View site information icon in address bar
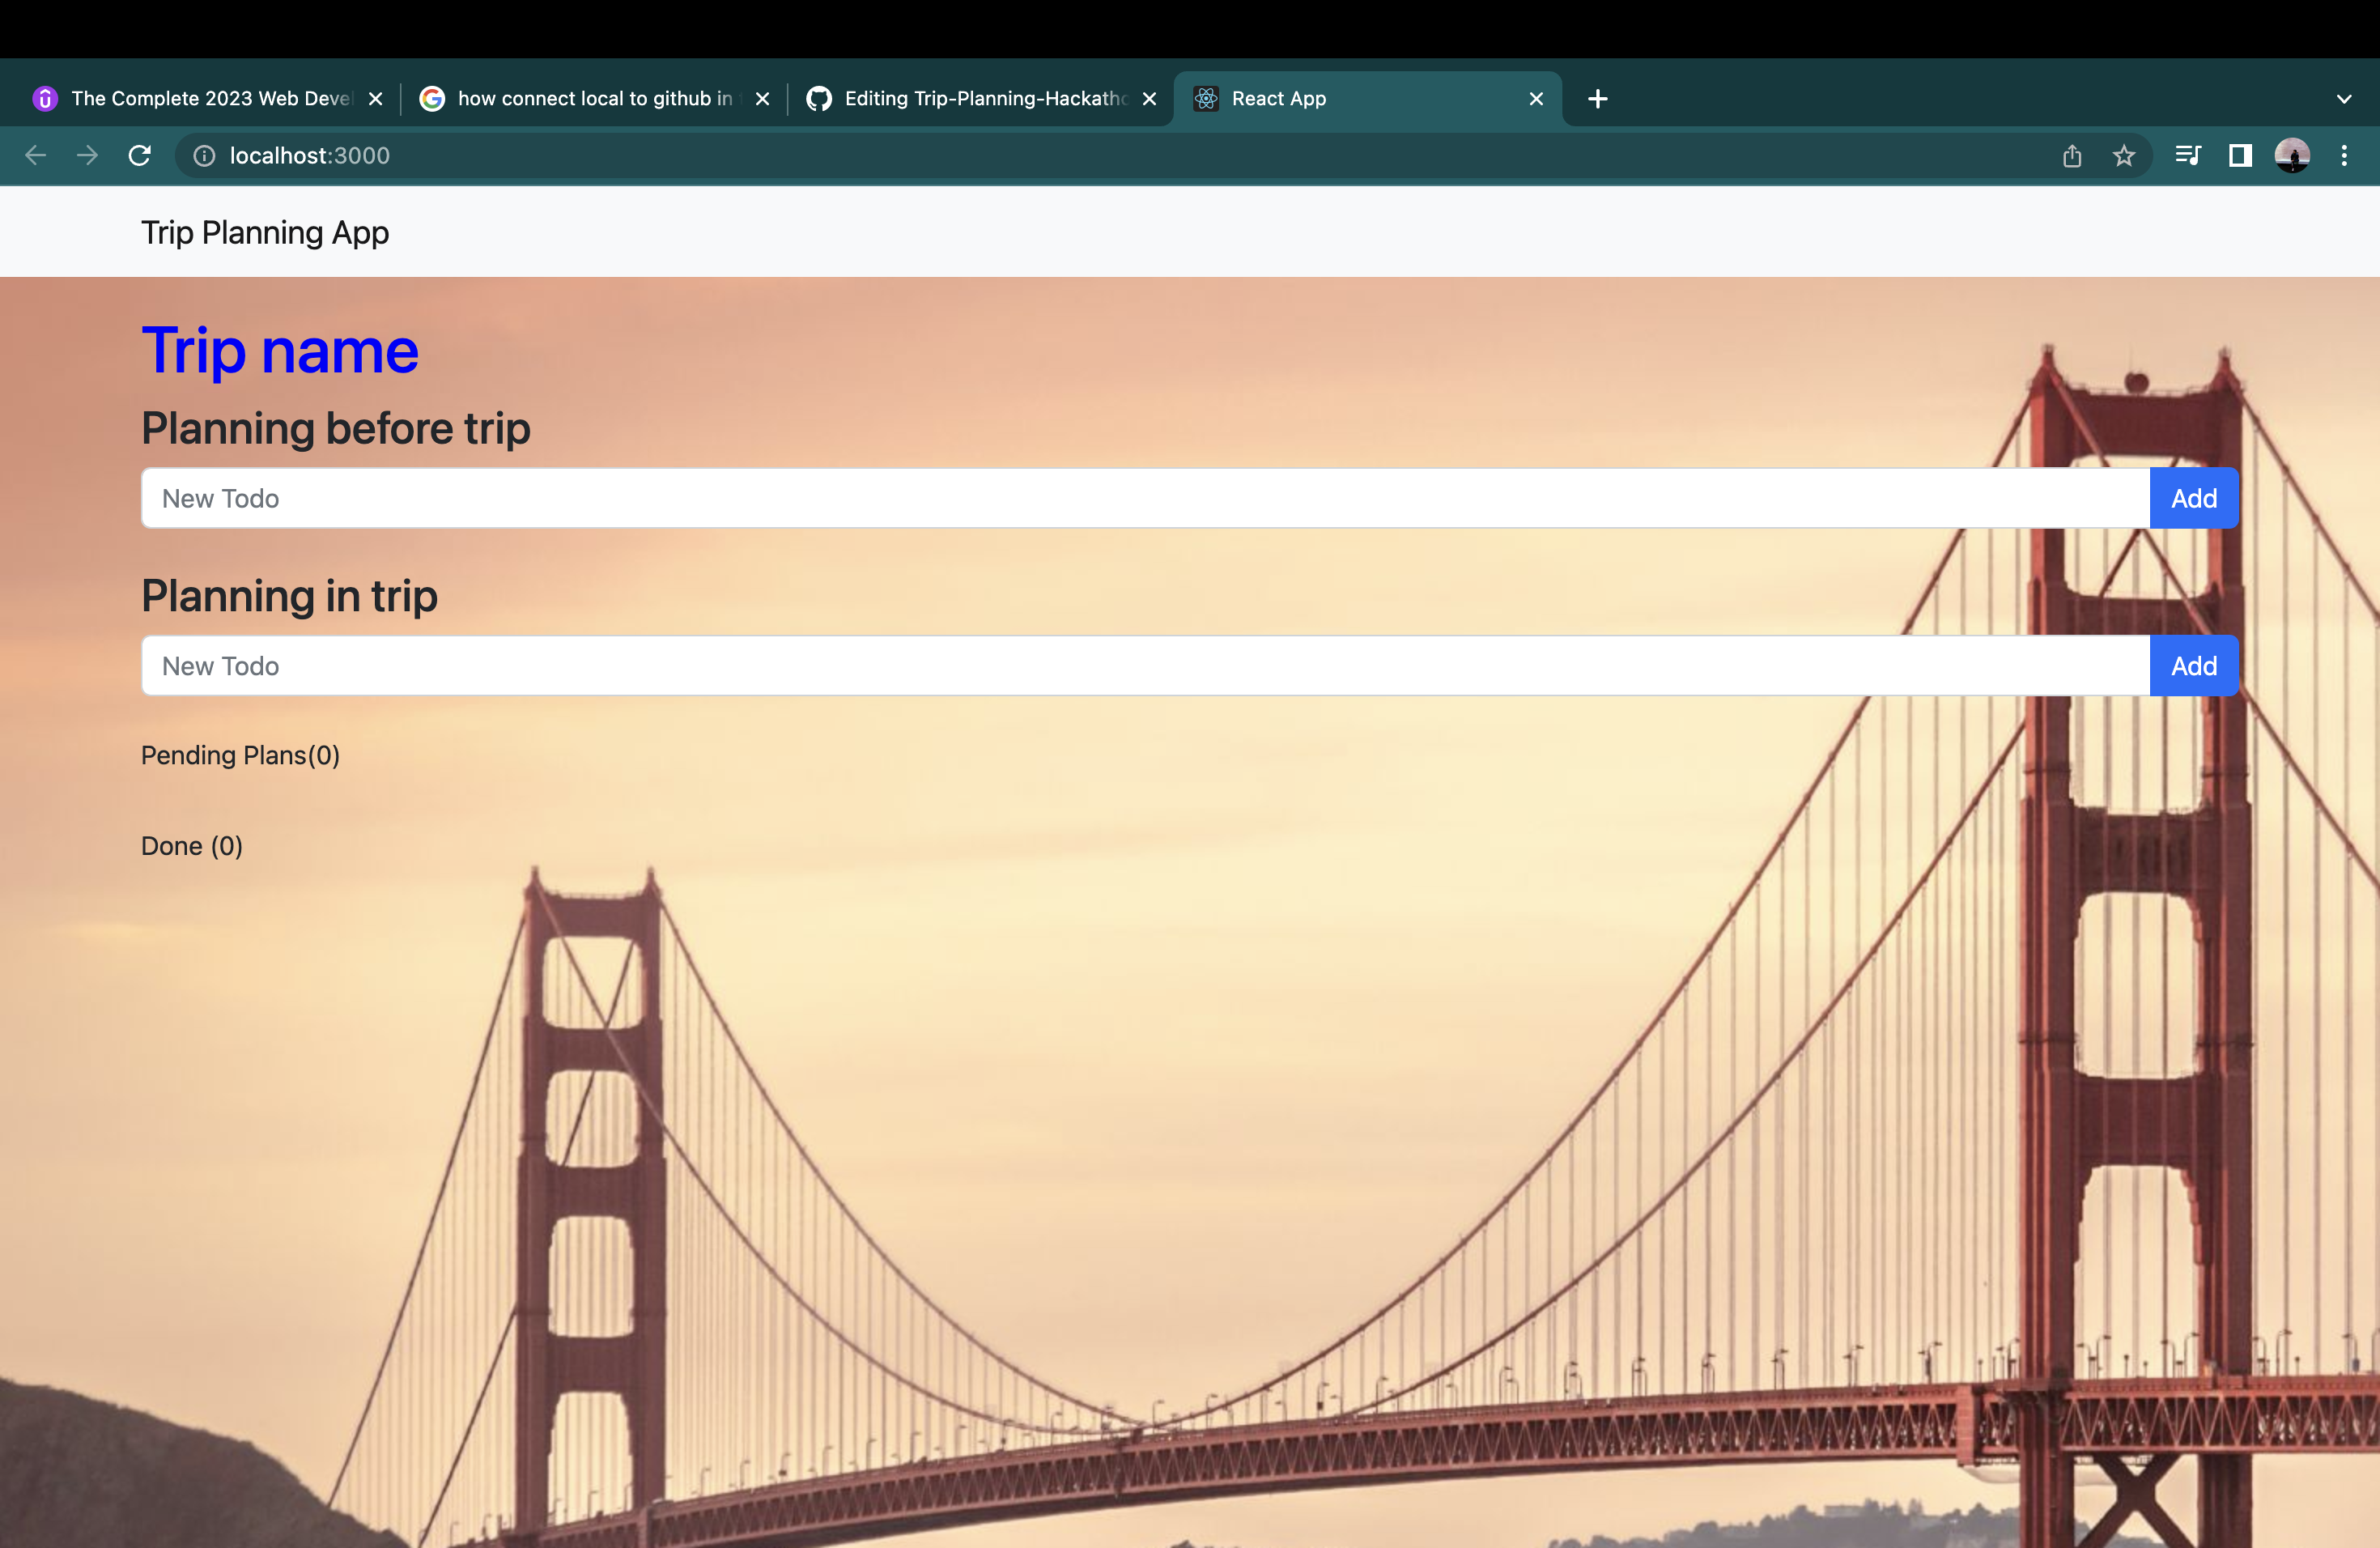 click(204, 156)
